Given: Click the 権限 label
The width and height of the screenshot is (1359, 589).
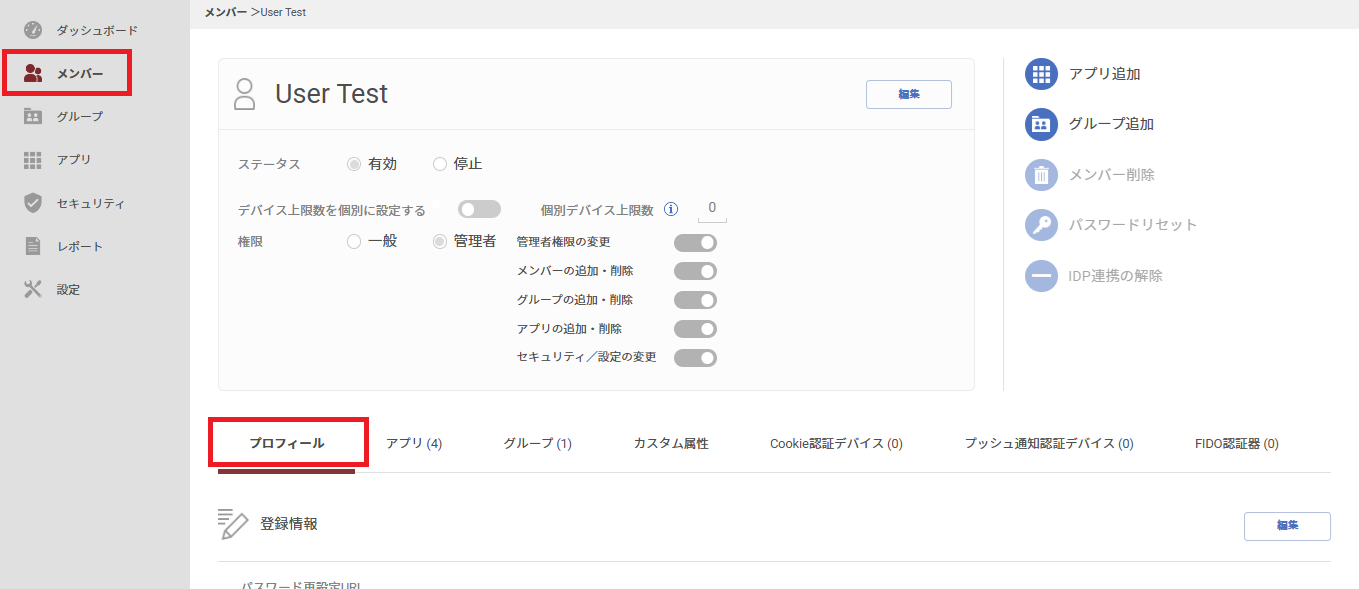Looking at the screenshot, I should coord(250,241).
